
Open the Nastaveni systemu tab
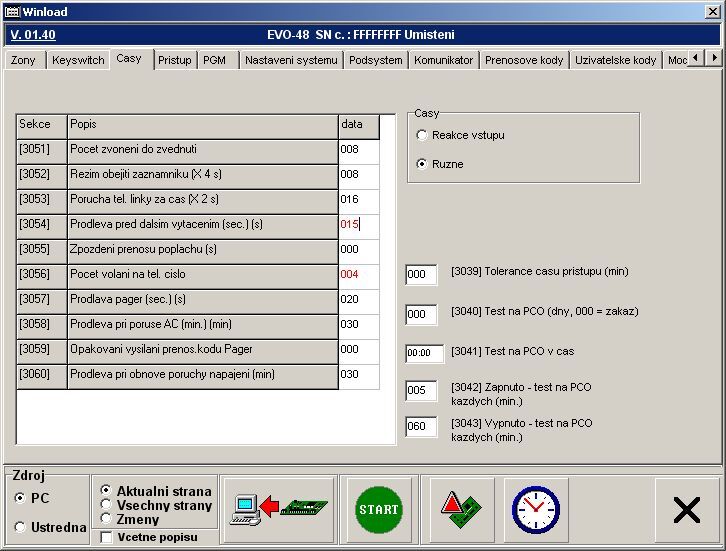[x=290, y=60]
